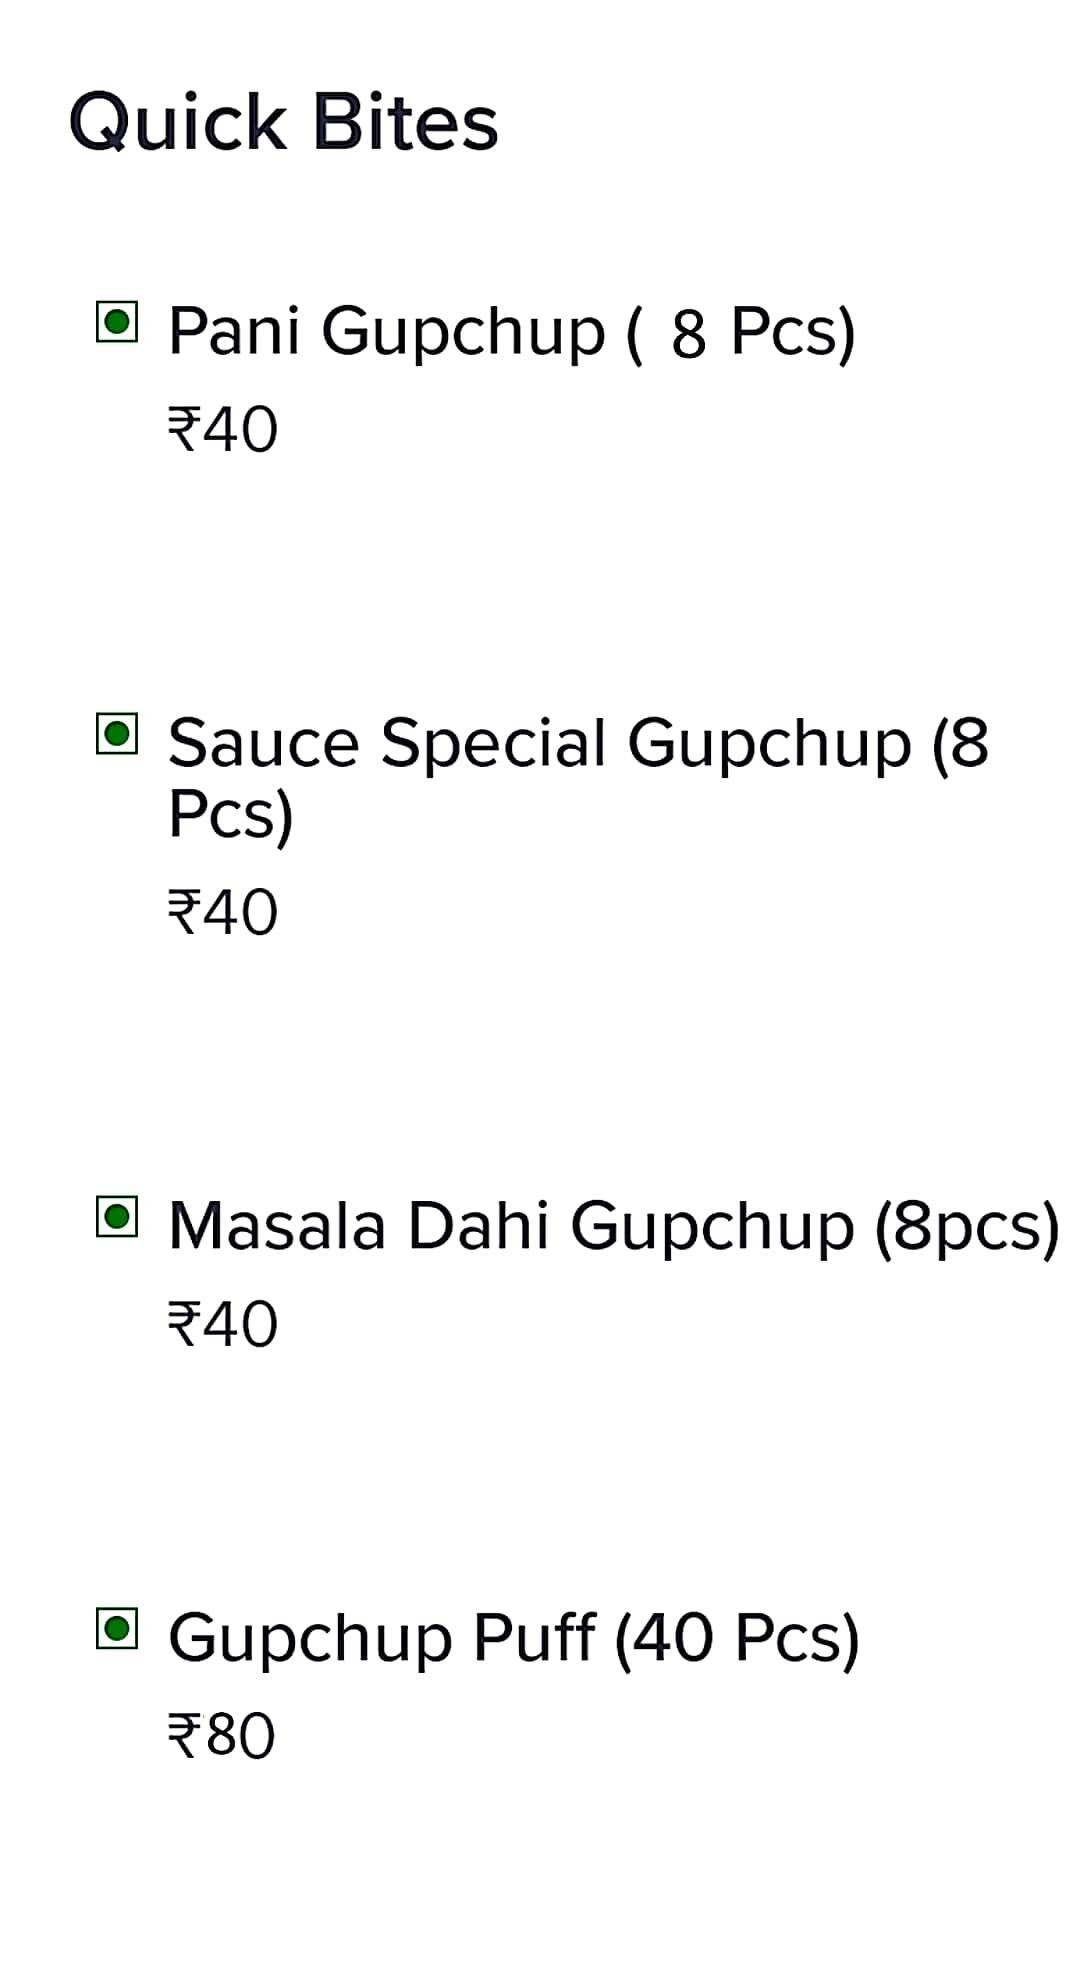
Task: Click the word Special in the second item
Action: coord(493,744)
